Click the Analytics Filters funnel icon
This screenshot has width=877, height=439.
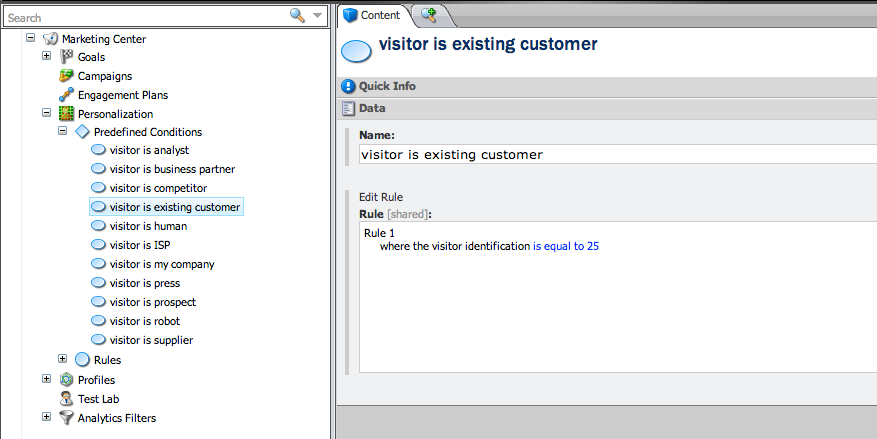coord(67,418)
